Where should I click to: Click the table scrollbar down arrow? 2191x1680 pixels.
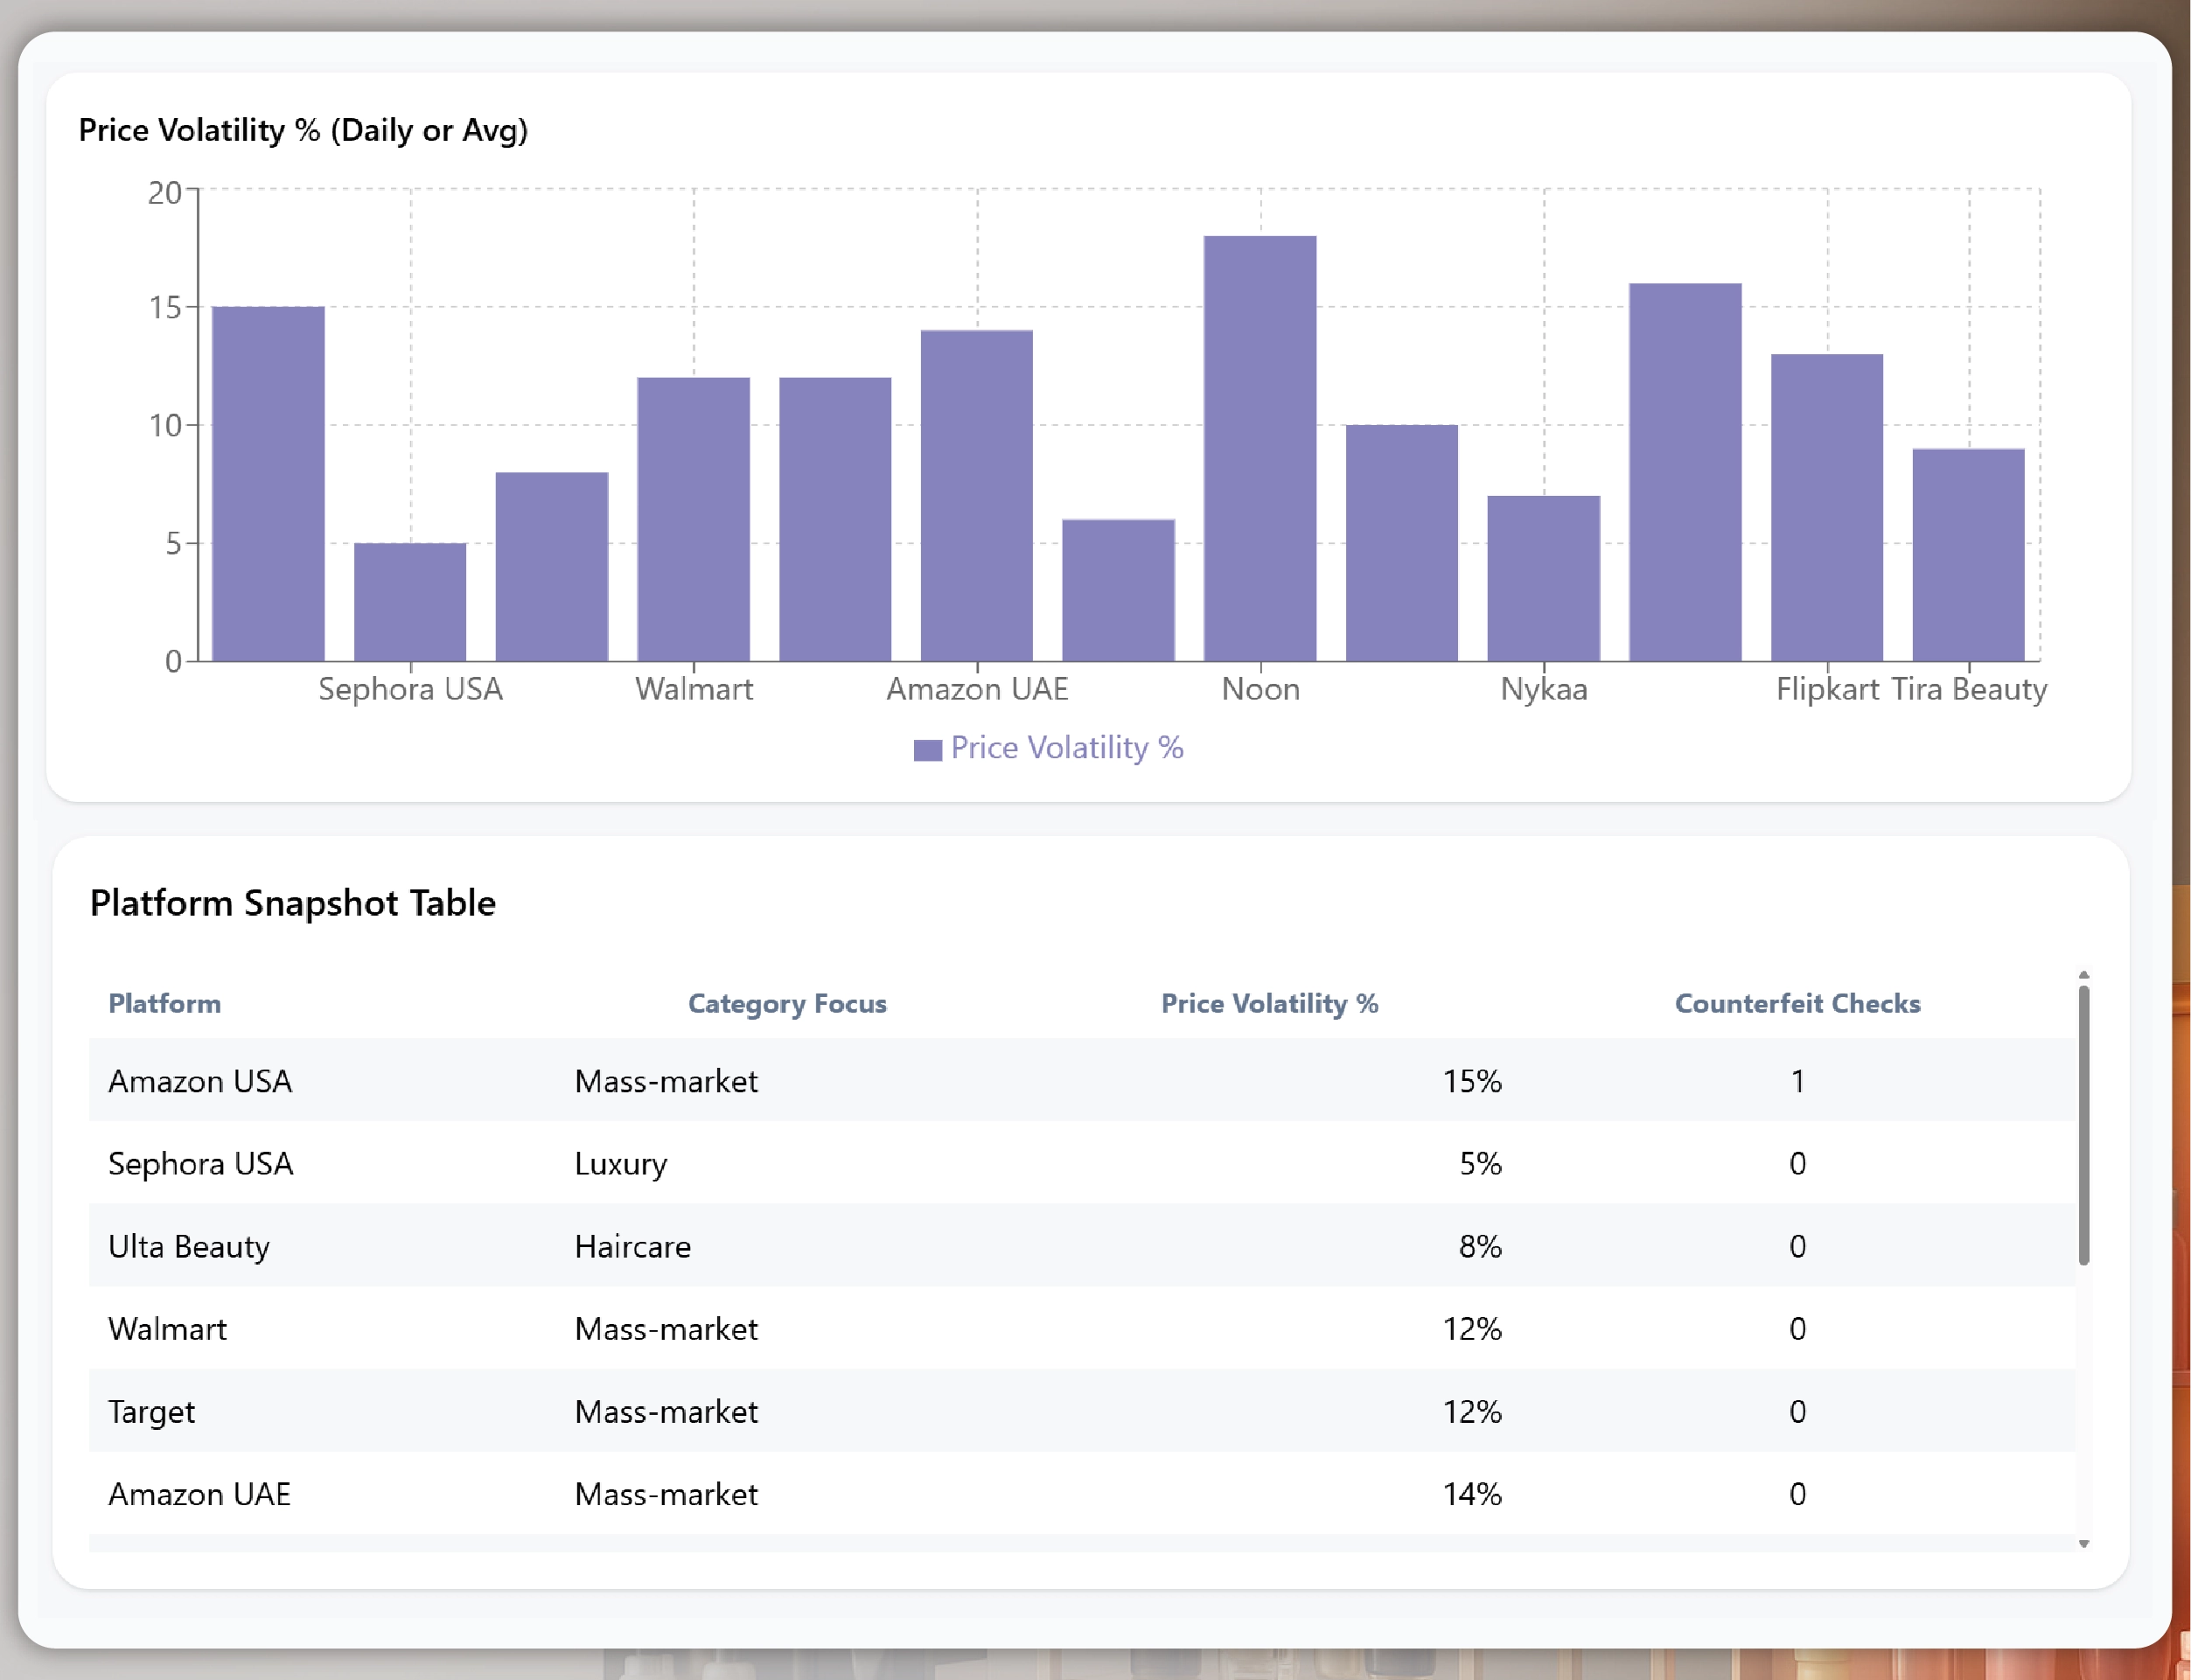pos(2084,1544)
